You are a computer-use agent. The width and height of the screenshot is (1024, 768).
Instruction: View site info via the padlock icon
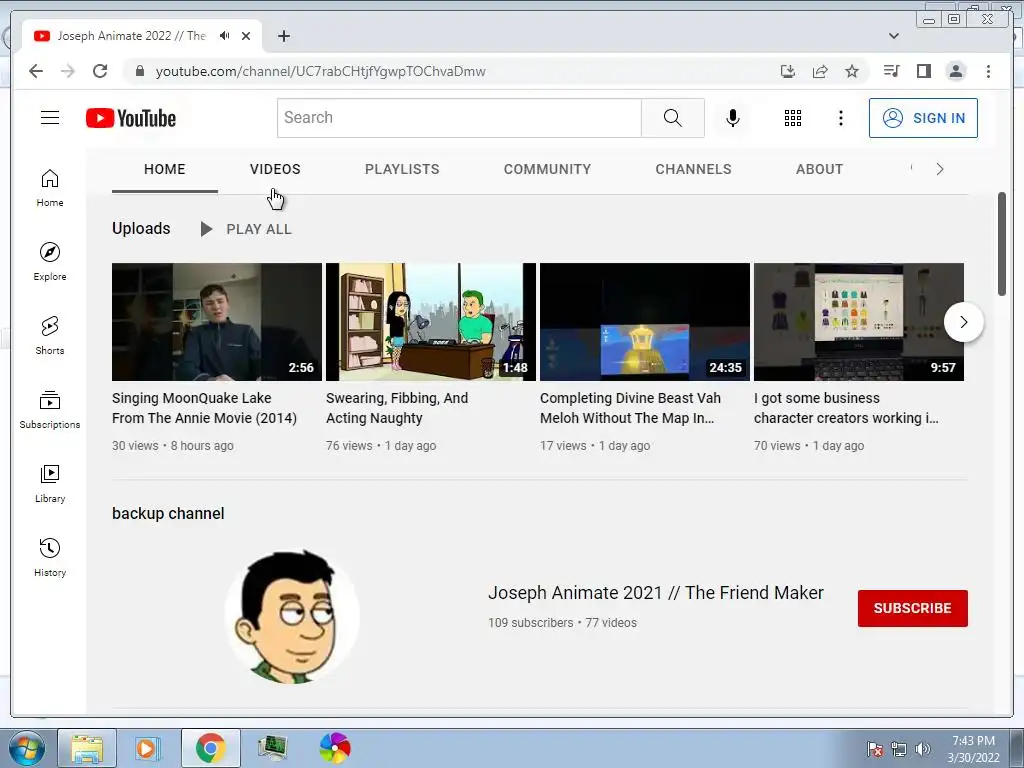click(x=139, y=71)
